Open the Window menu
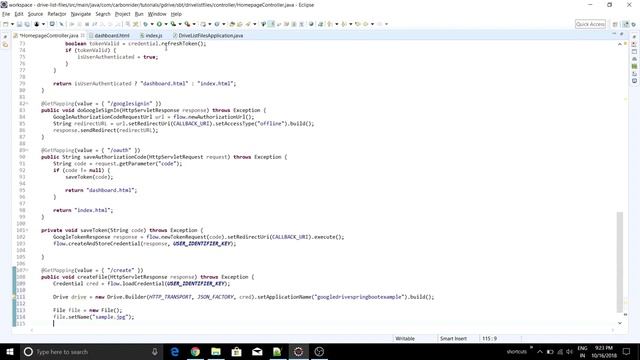This screenshot has width=640, height=360. click(x=157, y=14)
